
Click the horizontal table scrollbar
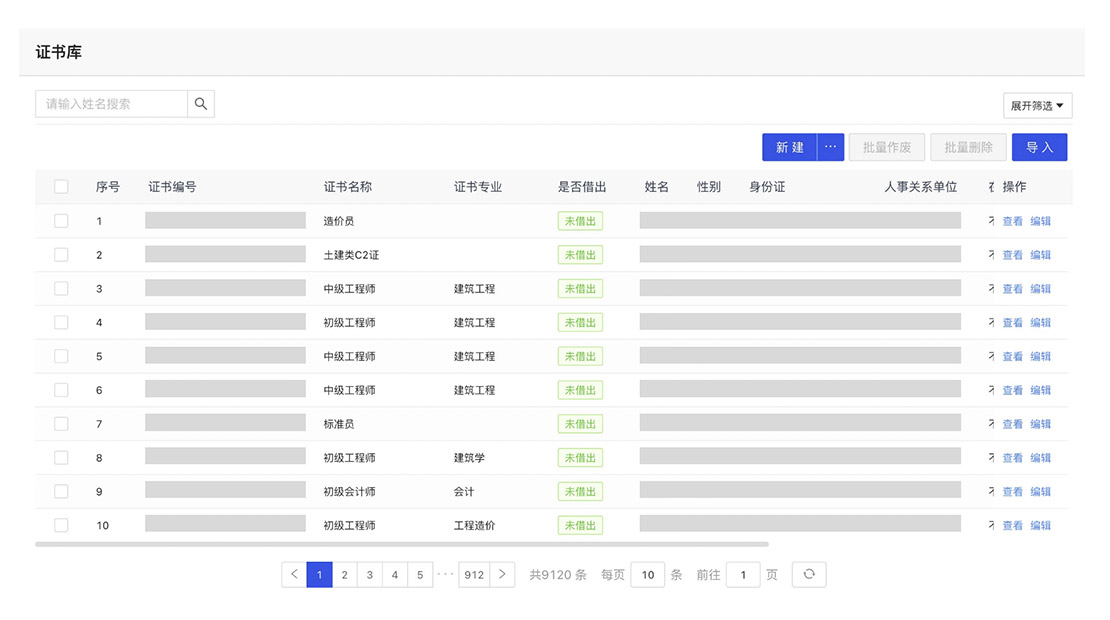click(x=401, y=544)
